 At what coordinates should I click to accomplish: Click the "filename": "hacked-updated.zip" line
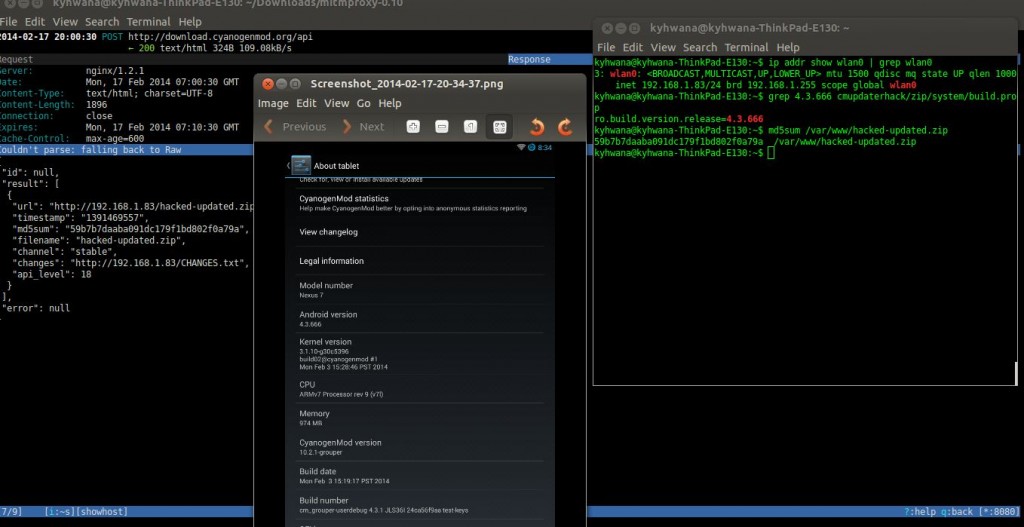[x=98, y=240]
